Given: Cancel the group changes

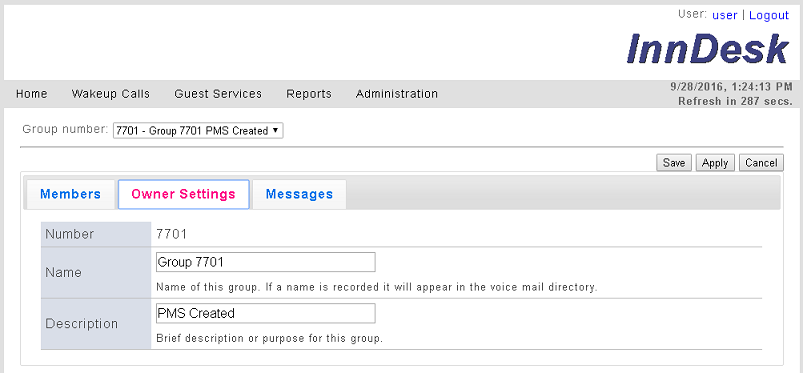Looking at the screenshot, I should 761,163.
